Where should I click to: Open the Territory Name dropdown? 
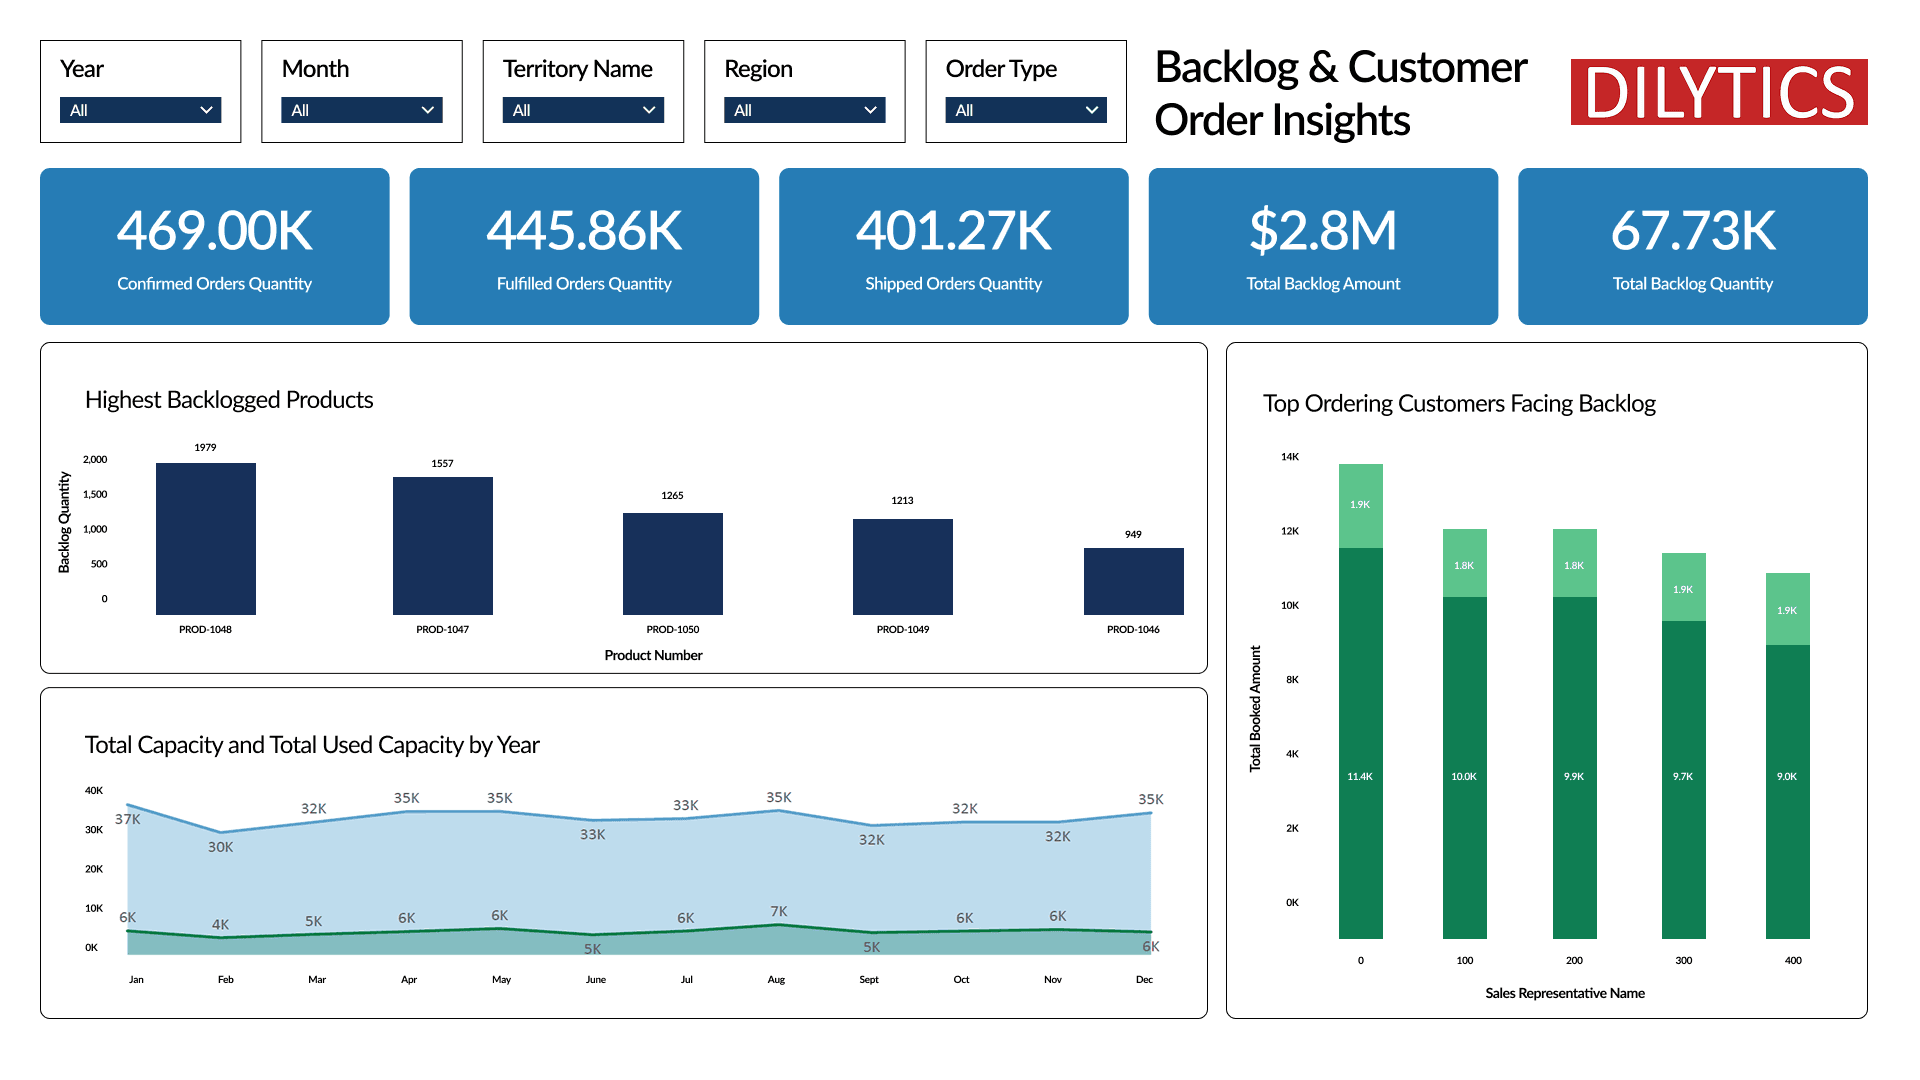[583, 110]
